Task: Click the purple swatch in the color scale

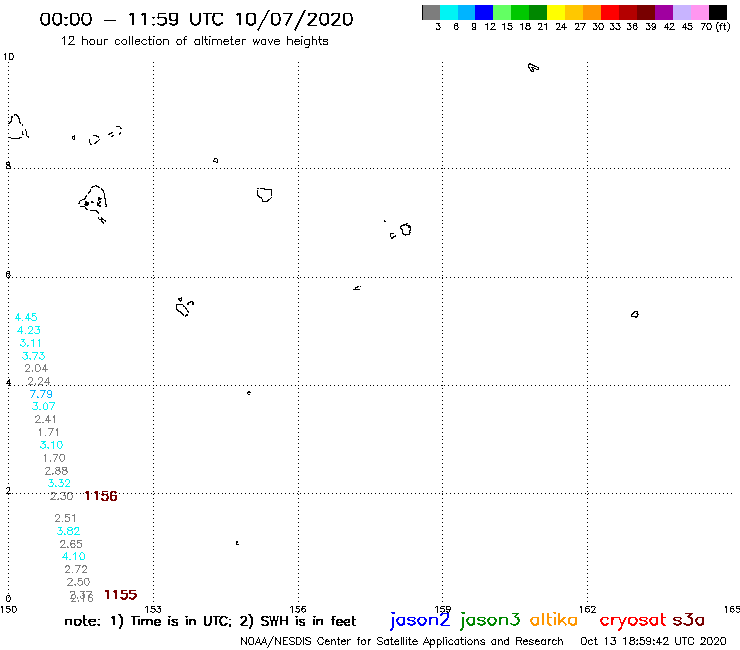Action: (664, 12)
